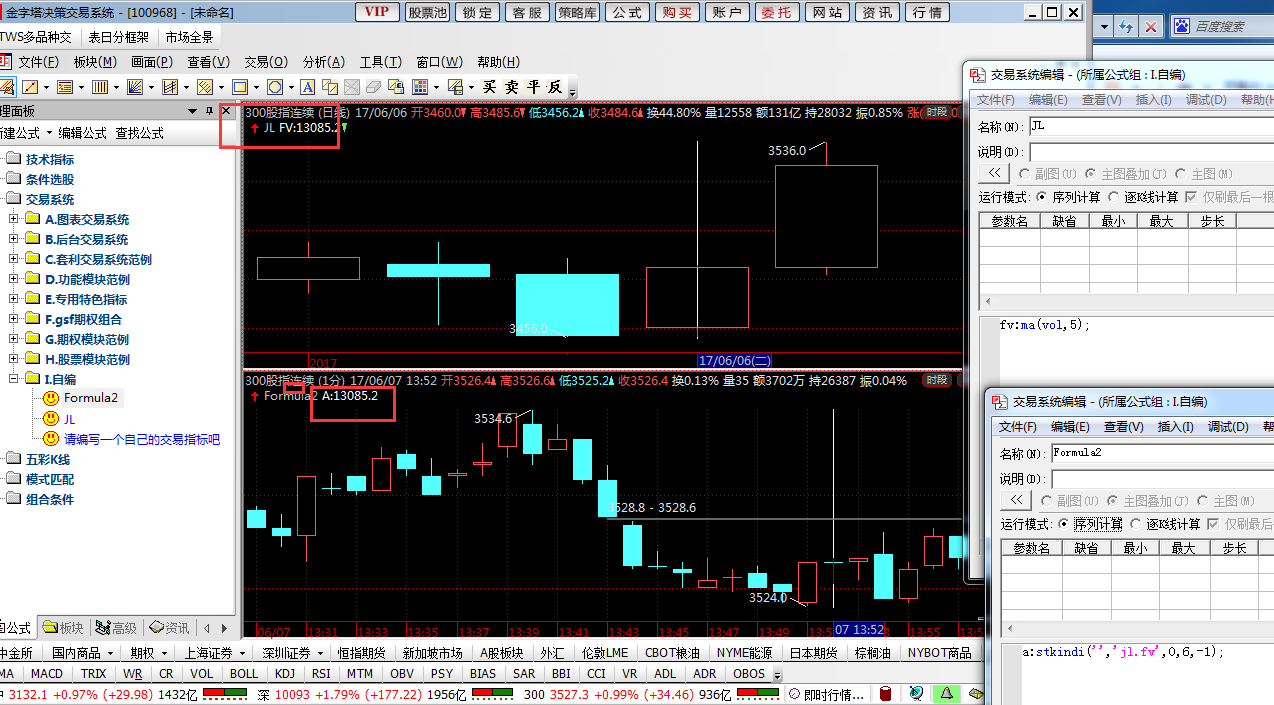1274x705 pixels.
Task: Click the eraser tool icon
Action: (373, 87)
